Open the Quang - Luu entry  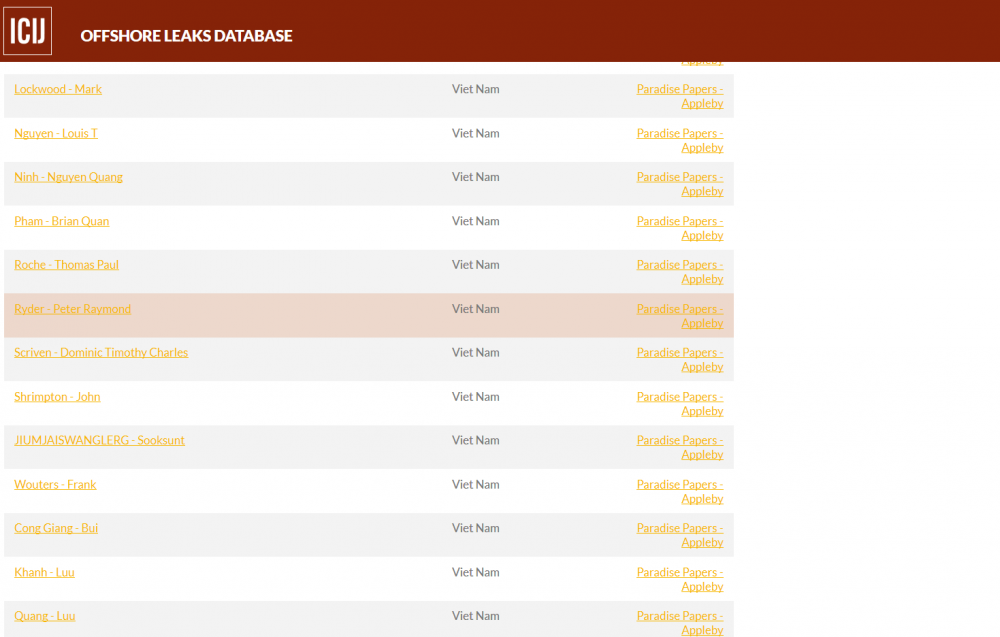[44, 616]
